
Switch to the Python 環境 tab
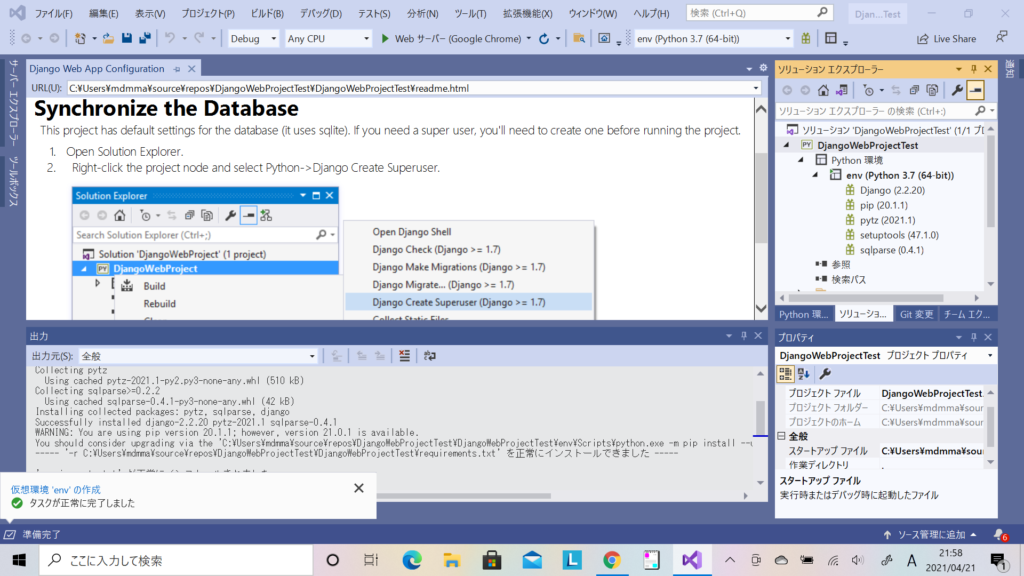point(804,314)
